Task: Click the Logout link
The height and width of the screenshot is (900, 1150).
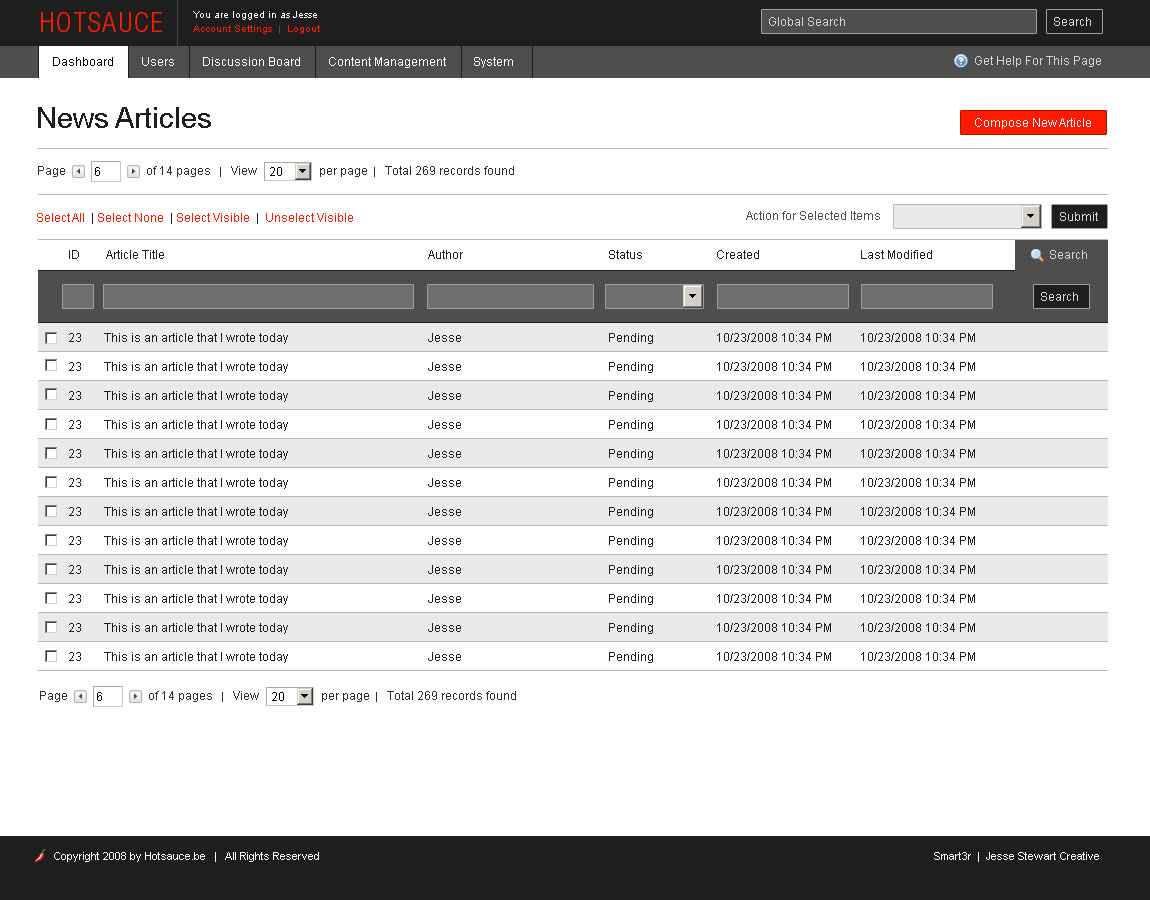Action: pyautogui.click(x=304, y=29)
